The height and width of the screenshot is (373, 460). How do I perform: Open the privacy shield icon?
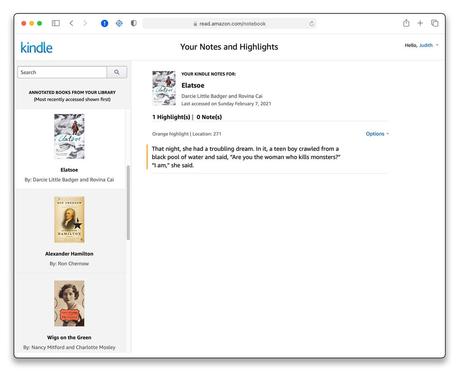tap(134, 23)
